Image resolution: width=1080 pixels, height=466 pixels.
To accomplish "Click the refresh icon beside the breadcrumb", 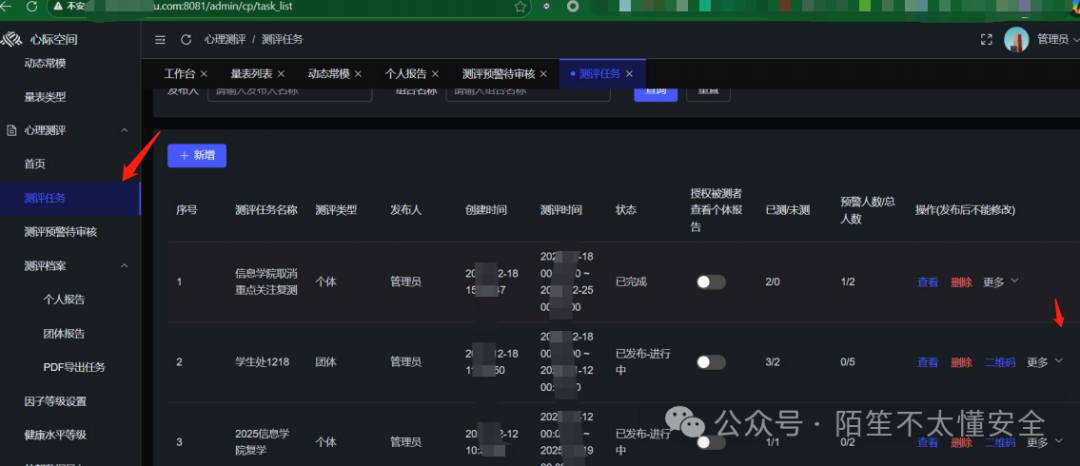I will coord(185,40).
